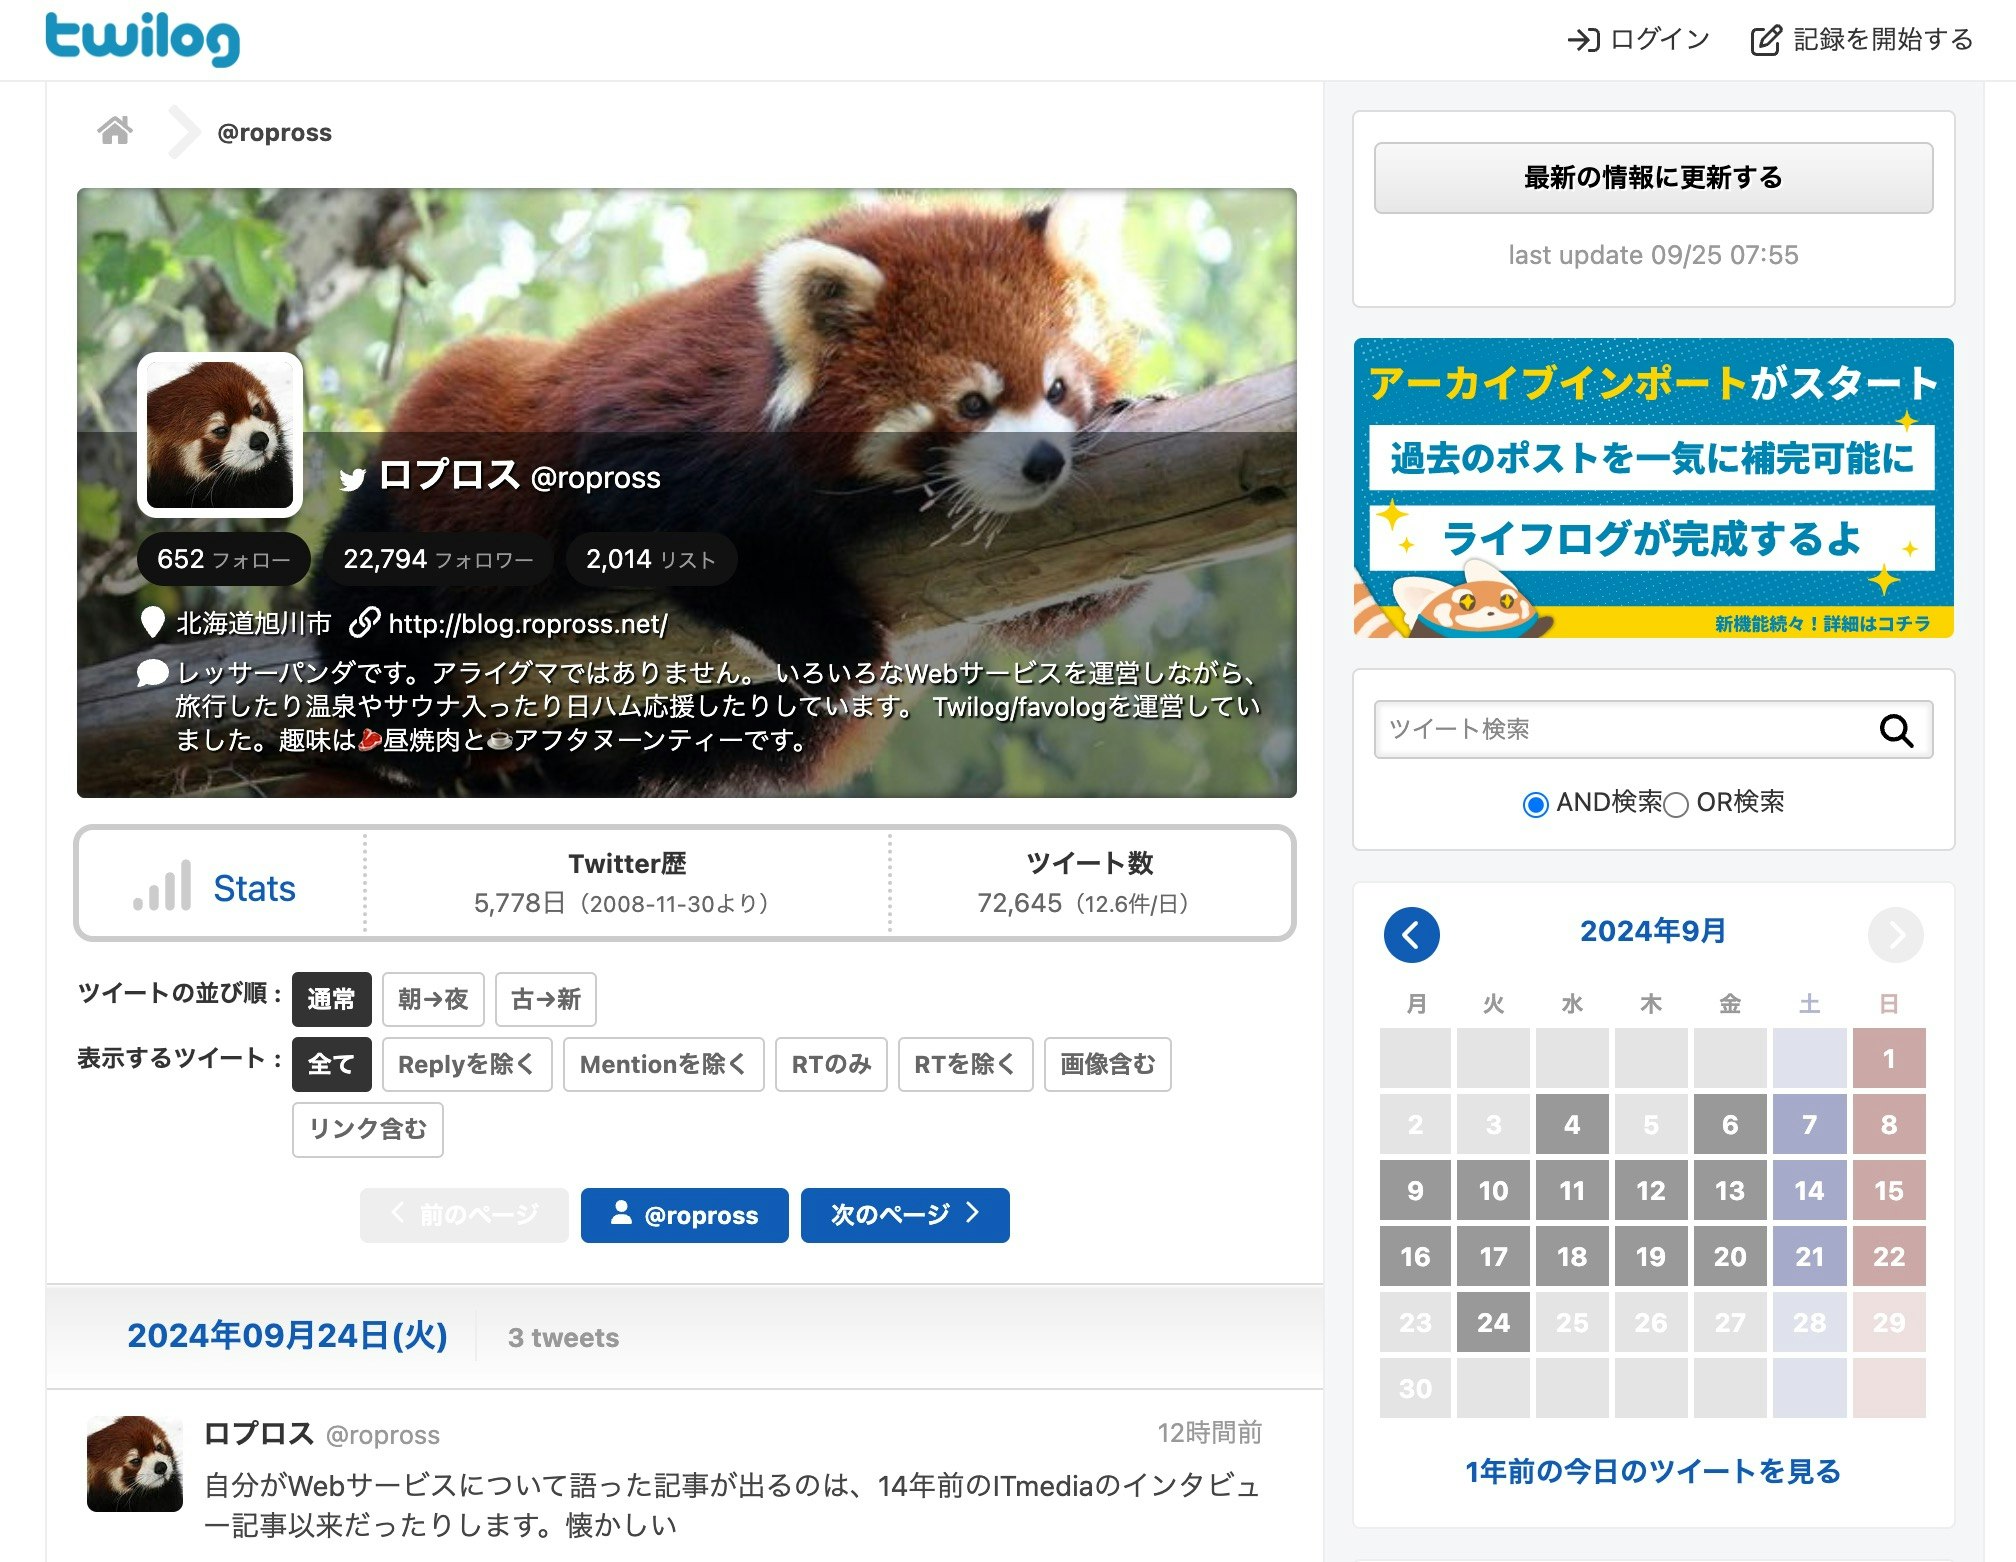Click the 記録を開始する pencil icon

point(1766,40)
